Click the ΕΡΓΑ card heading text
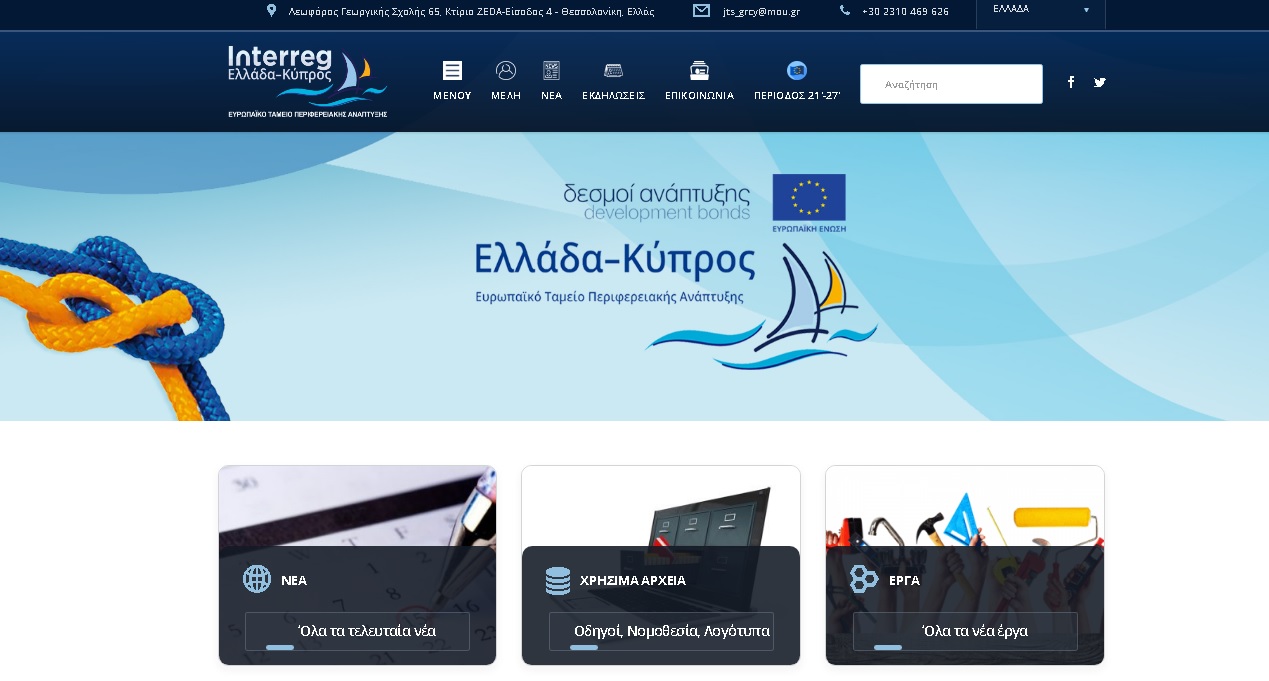Viewport: 1269px width, 681px height. [904, 580]
